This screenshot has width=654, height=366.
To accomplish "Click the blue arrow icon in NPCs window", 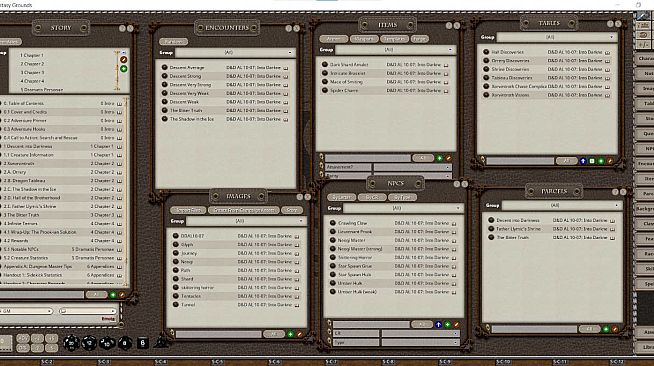I will [438, 324].
